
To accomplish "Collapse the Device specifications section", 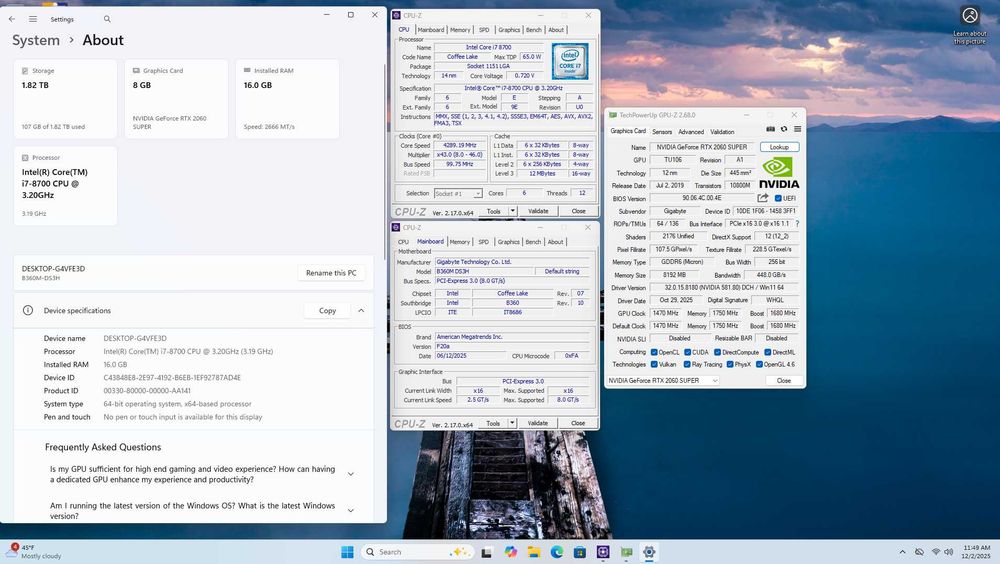I will tap(361, 310).
